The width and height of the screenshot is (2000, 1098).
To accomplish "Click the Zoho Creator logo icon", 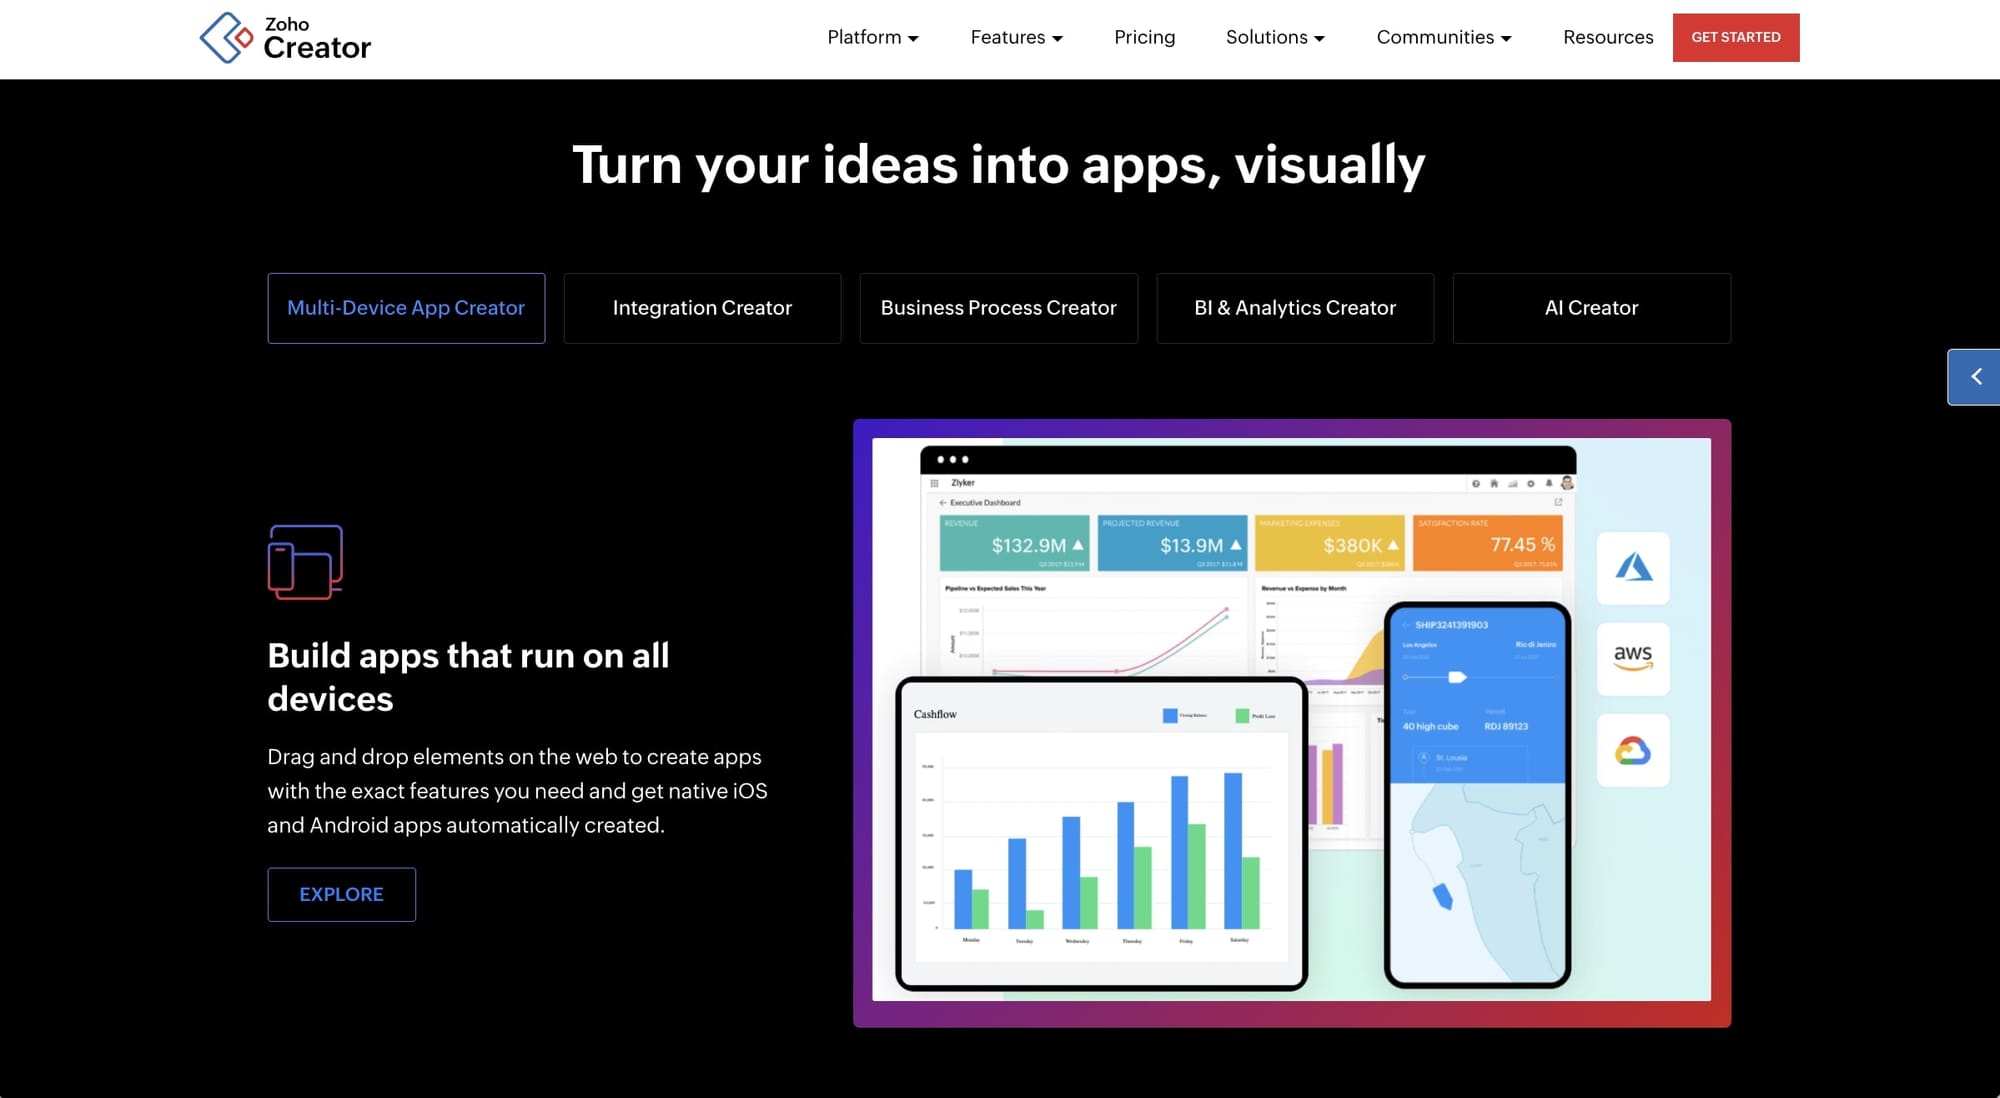I will tap(222, 37).
